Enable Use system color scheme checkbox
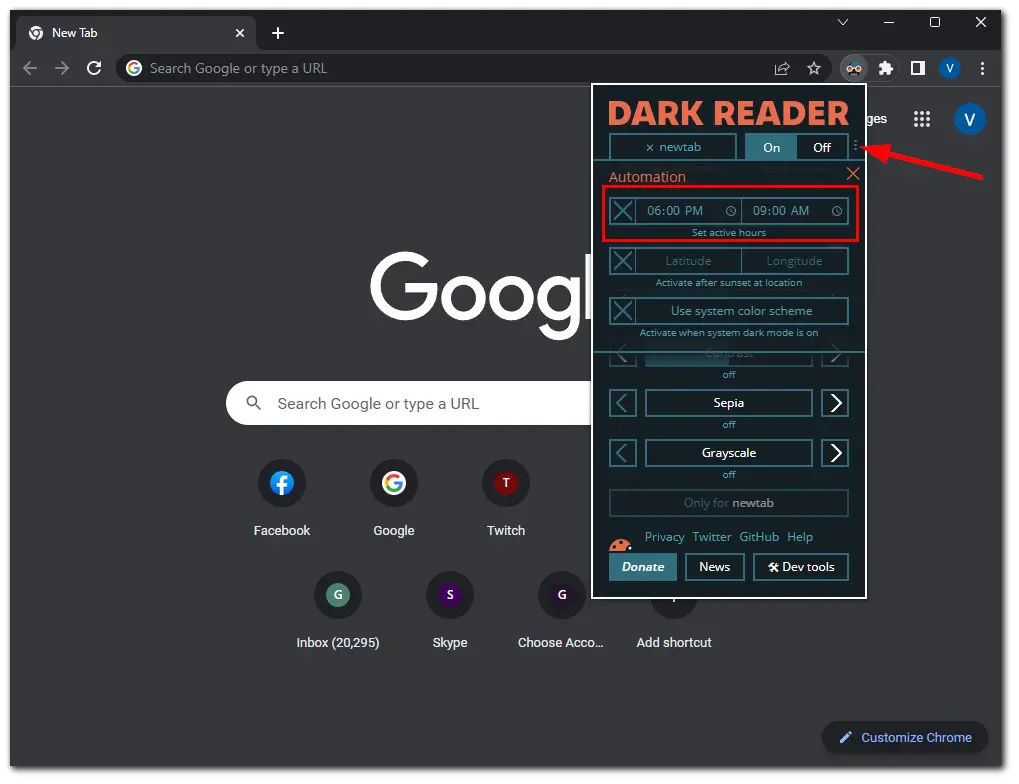Screen dimensions: 1019x784 (623, 311)
